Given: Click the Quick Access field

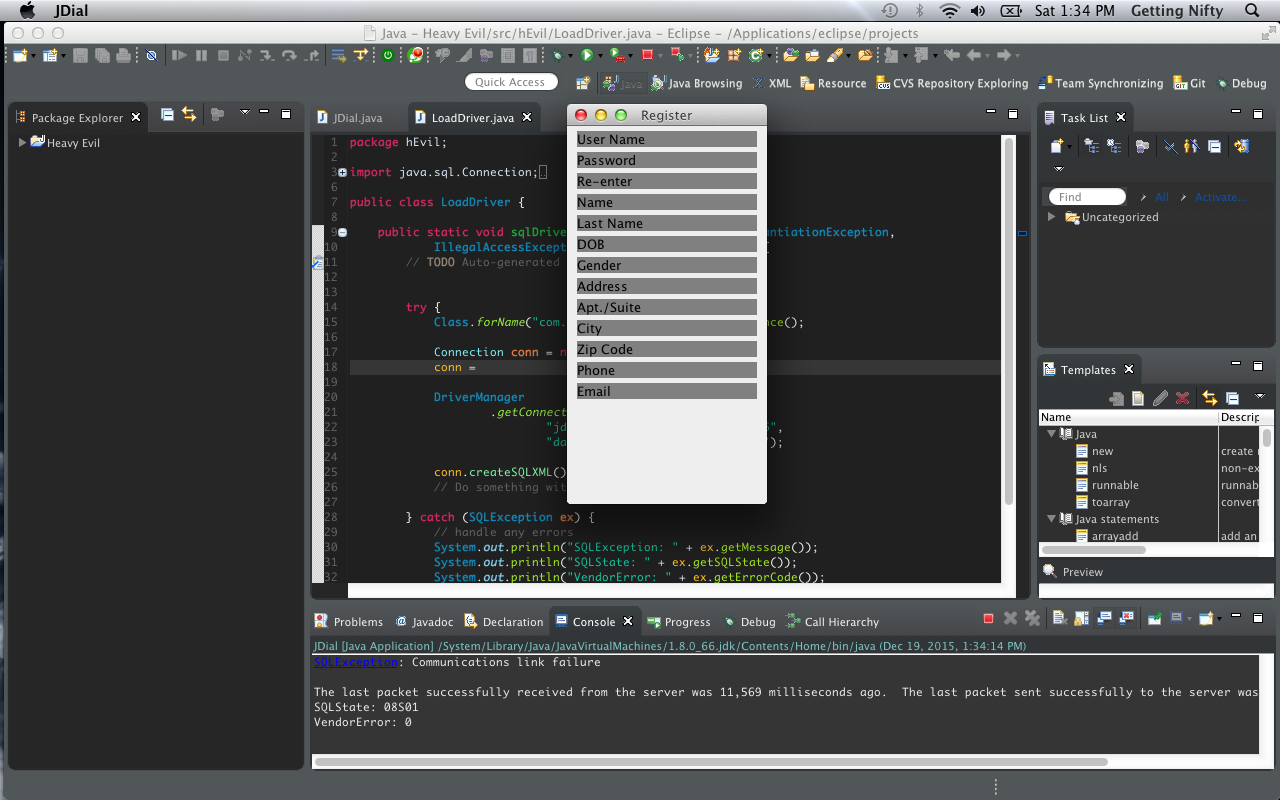Looking at the screenshot, I should pyautogui.click(x=511, y=82).
